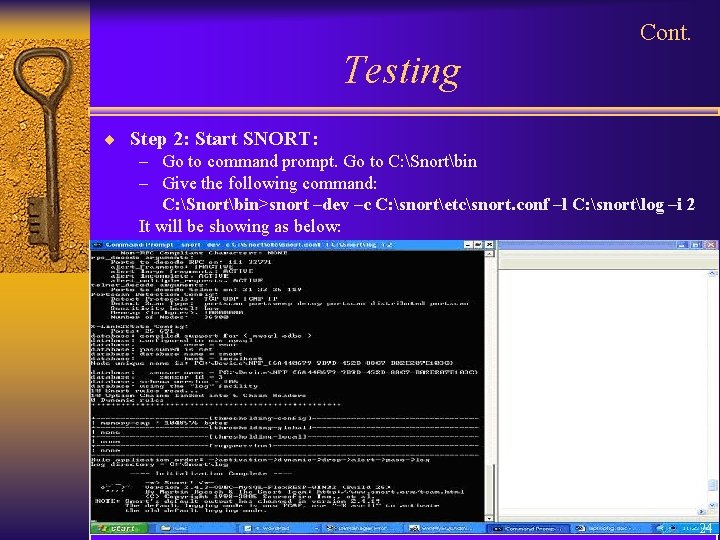Click the 'Initialization Complete' console line
The height and width of the screenshot is (540, 720).
tap(211, 473)
